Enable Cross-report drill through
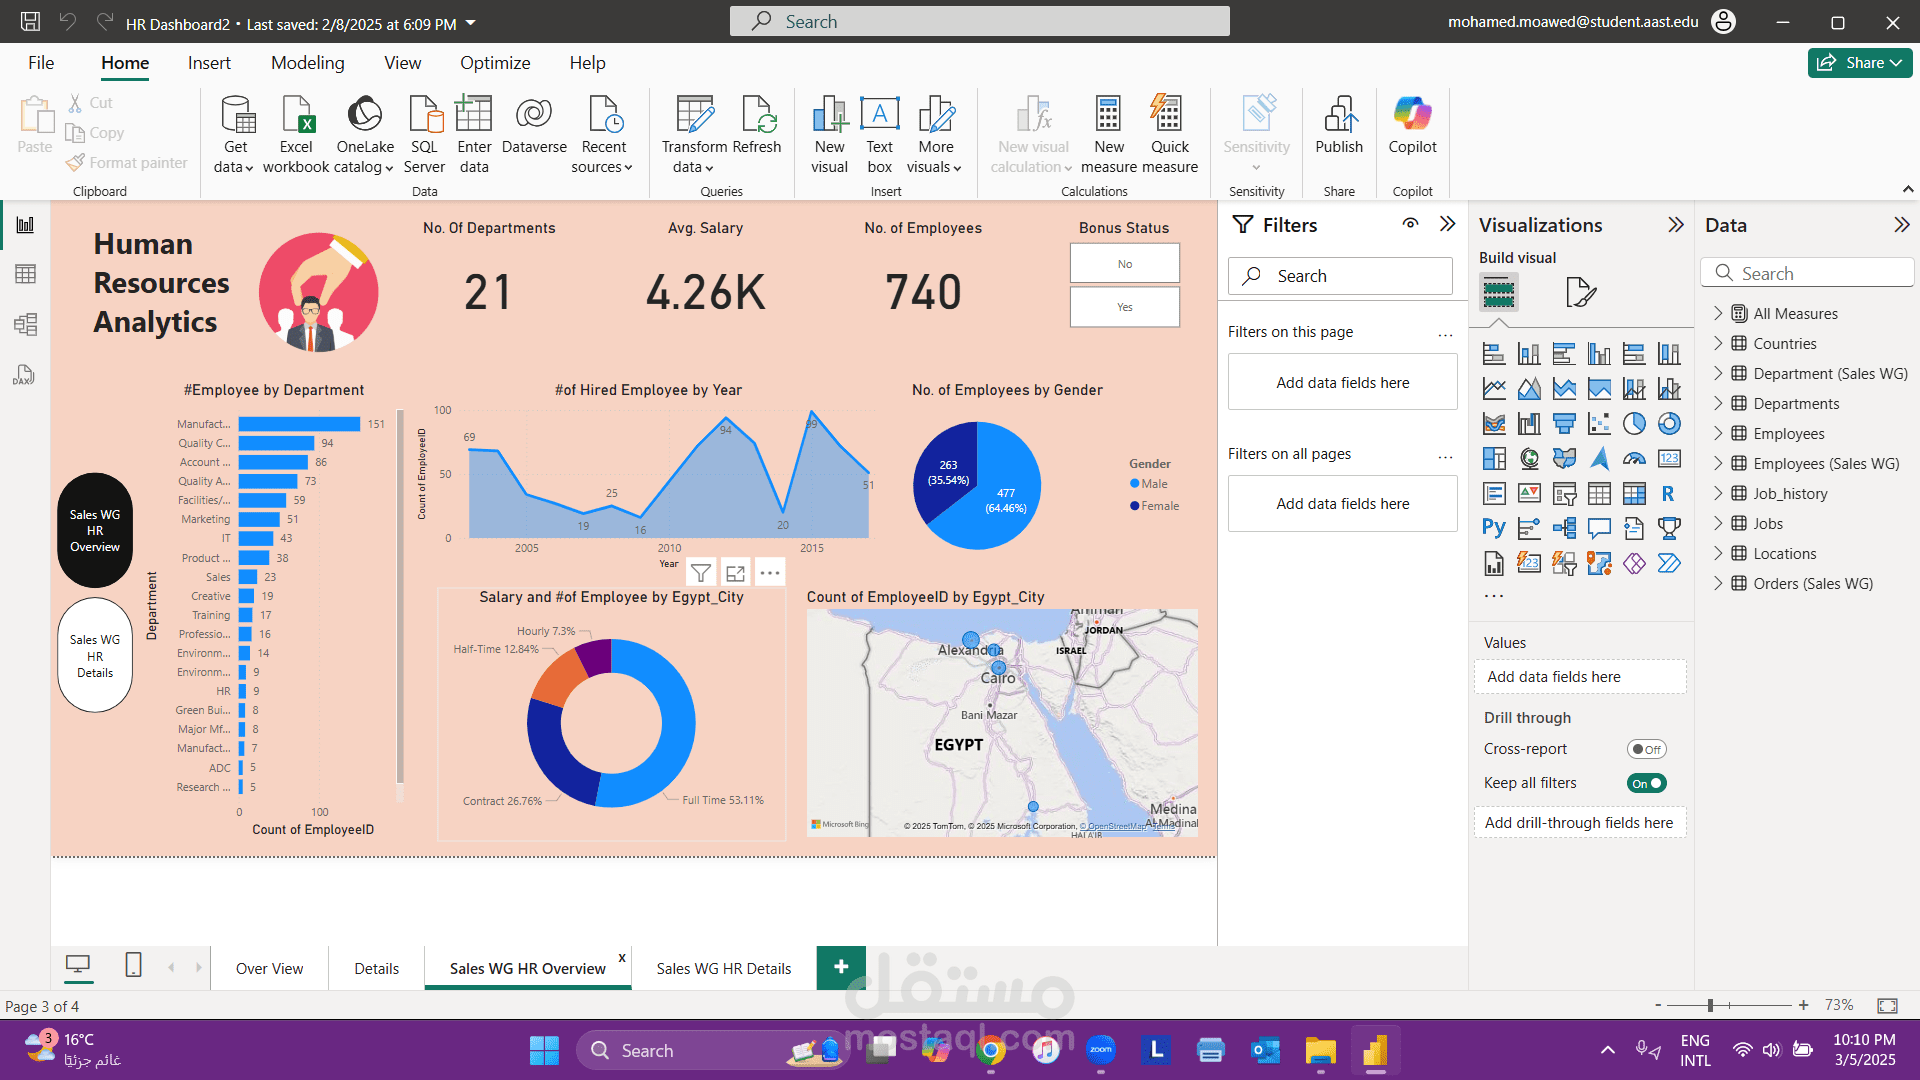The height and width of the screenshot is (1080, 1920). [1646, 748]
